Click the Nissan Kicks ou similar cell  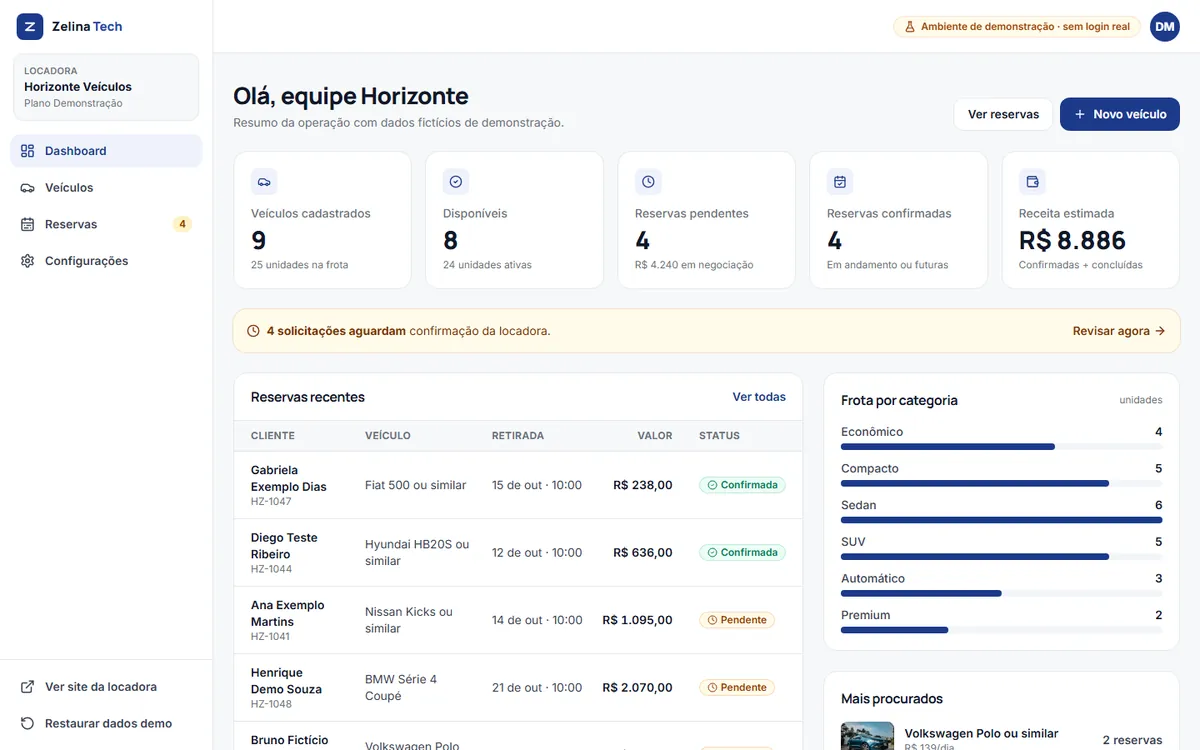pyautogui.click(x=409, y=620)
